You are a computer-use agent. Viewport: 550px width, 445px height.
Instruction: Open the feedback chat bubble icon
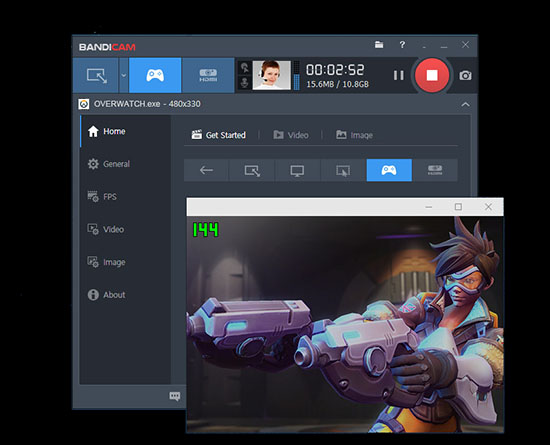pos(175,396)
